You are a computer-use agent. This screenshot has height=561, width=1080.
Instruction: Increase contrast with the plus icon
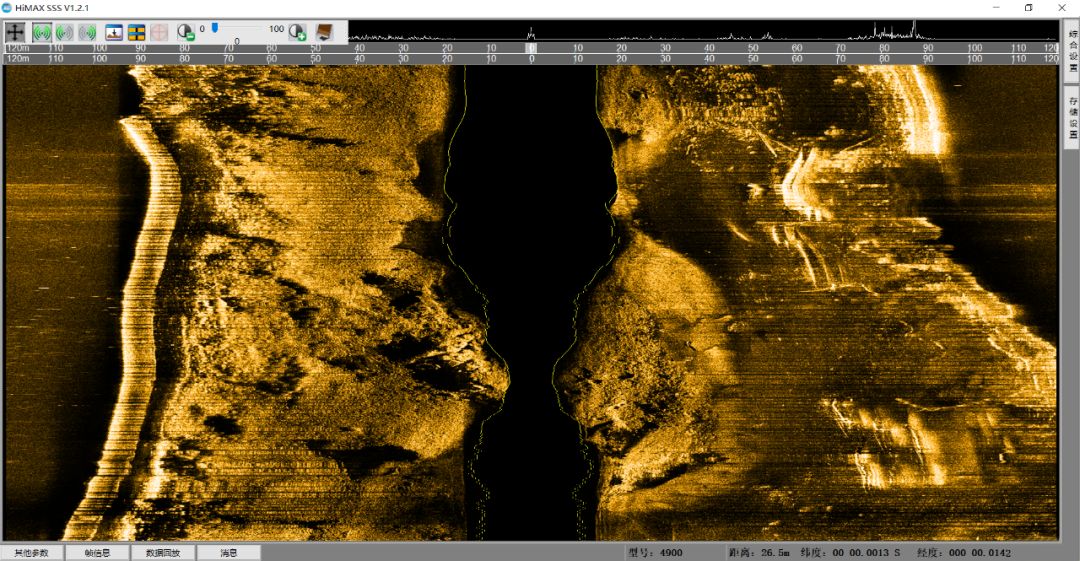pos(297,32)
